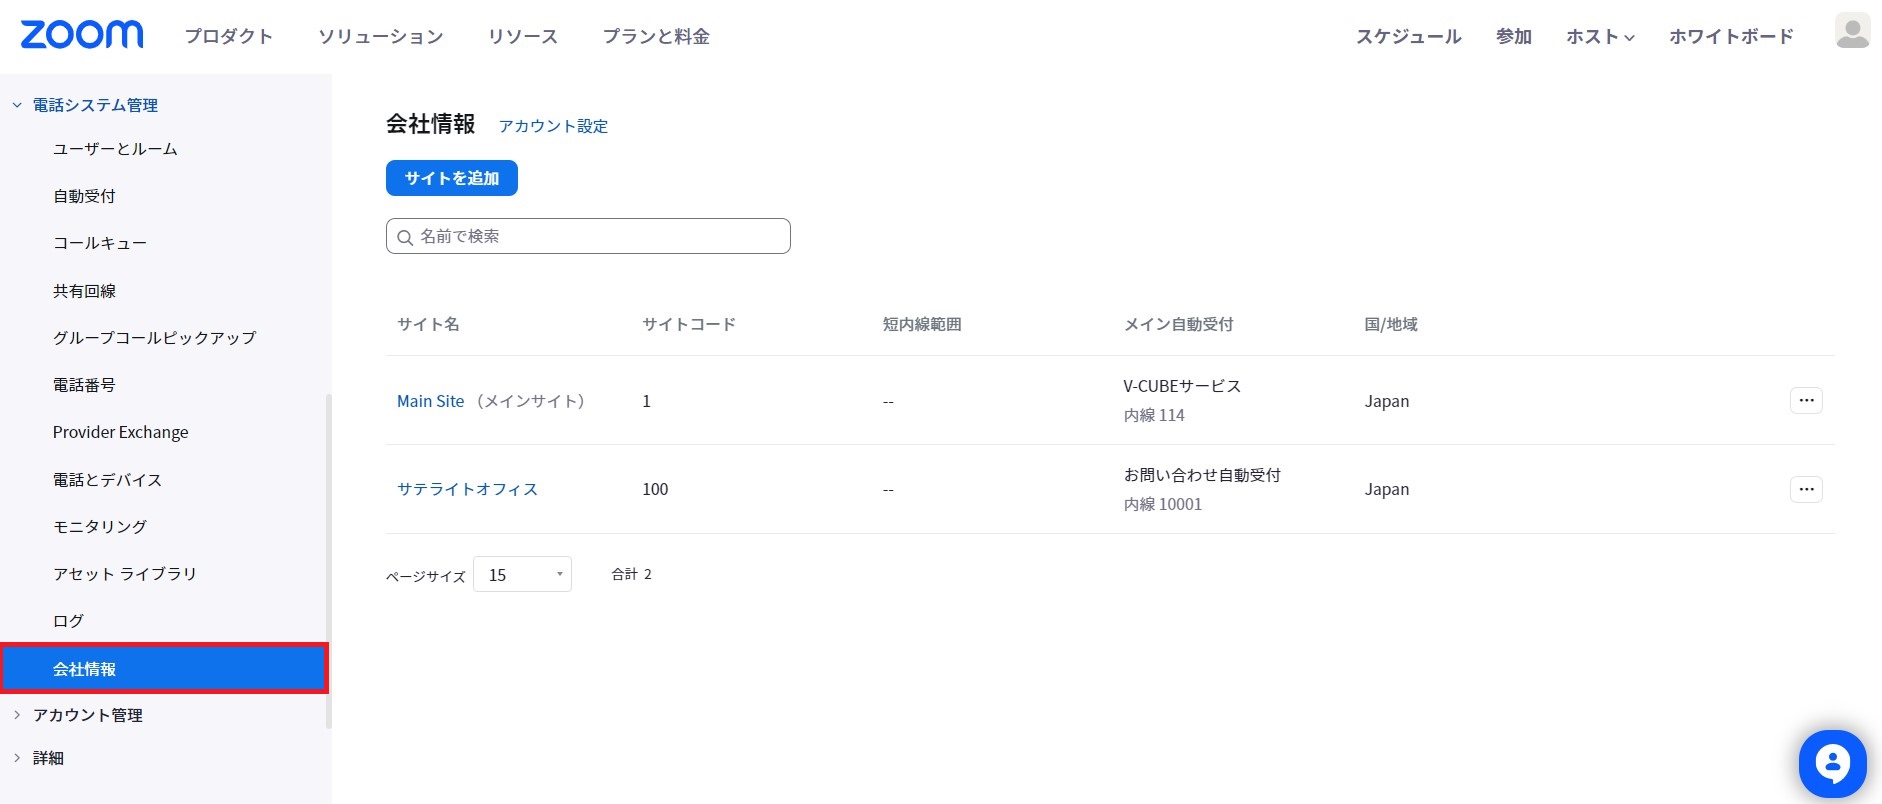Click the サイトを追加 button
1882x804 pixels.
(x=452, y=178)
